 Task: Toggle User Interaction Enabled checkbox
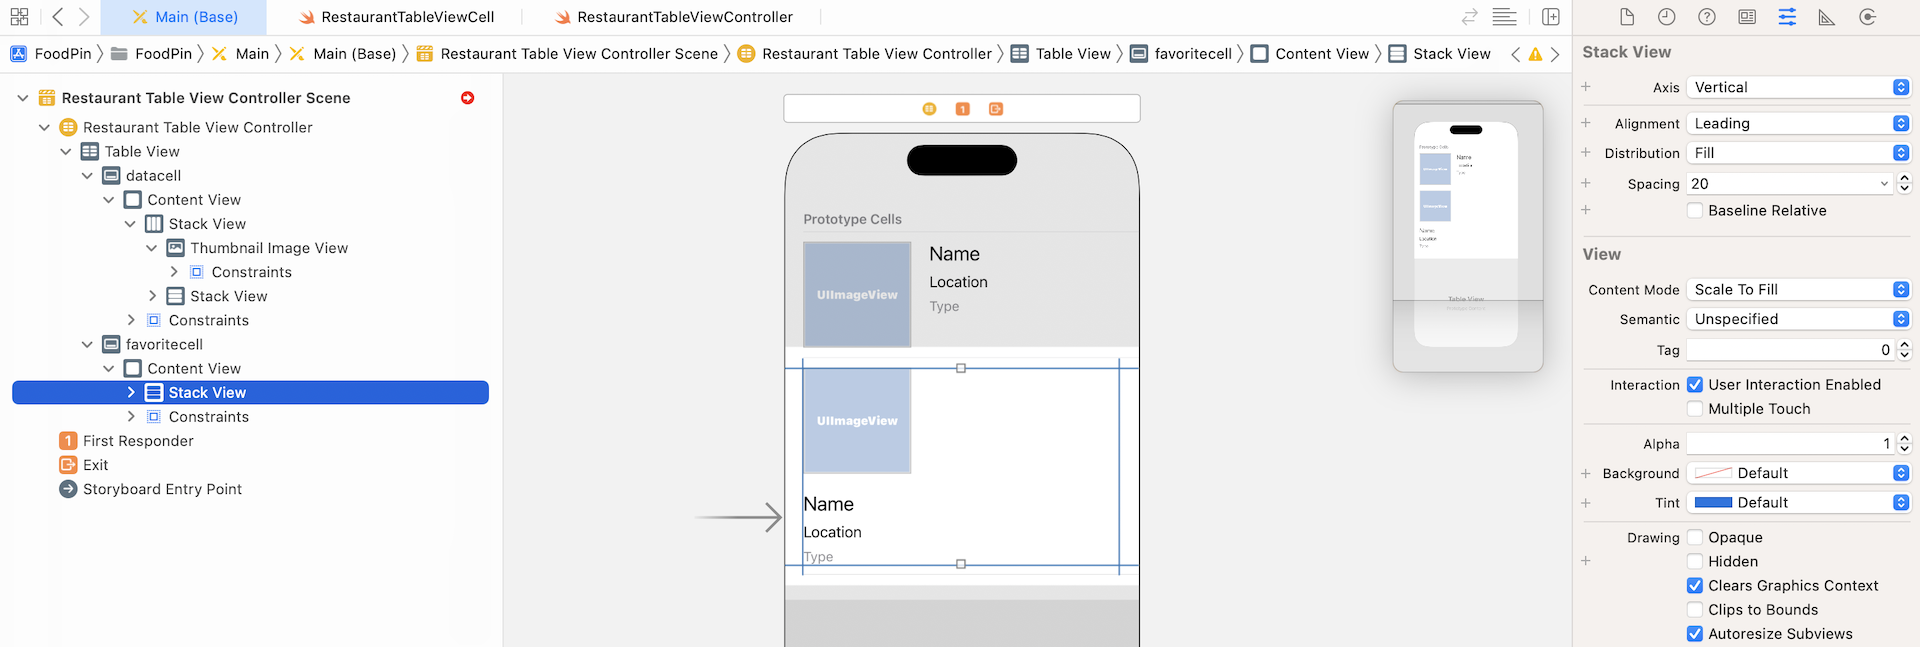point(1695,385)
